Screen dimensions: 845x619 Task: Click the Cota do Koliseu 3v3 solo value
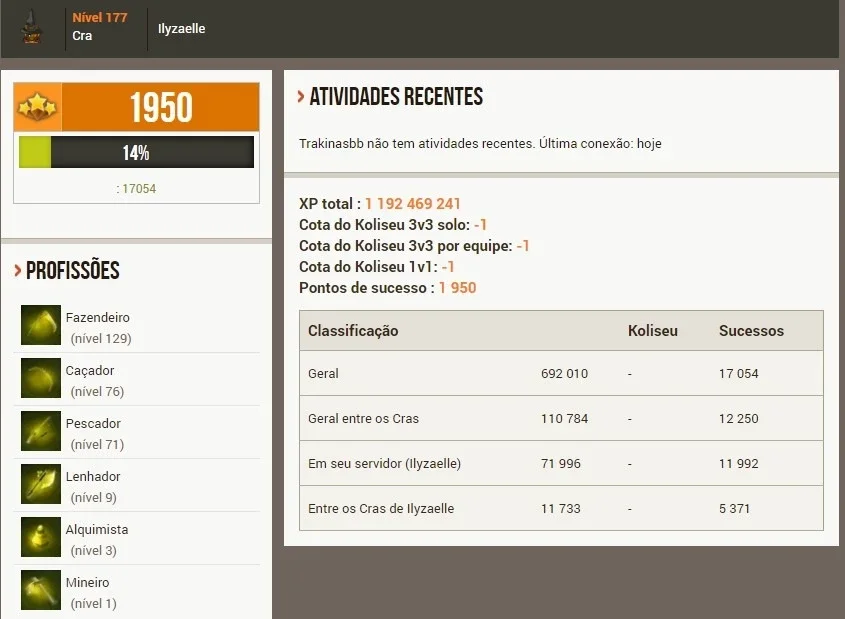pos(480,225)
